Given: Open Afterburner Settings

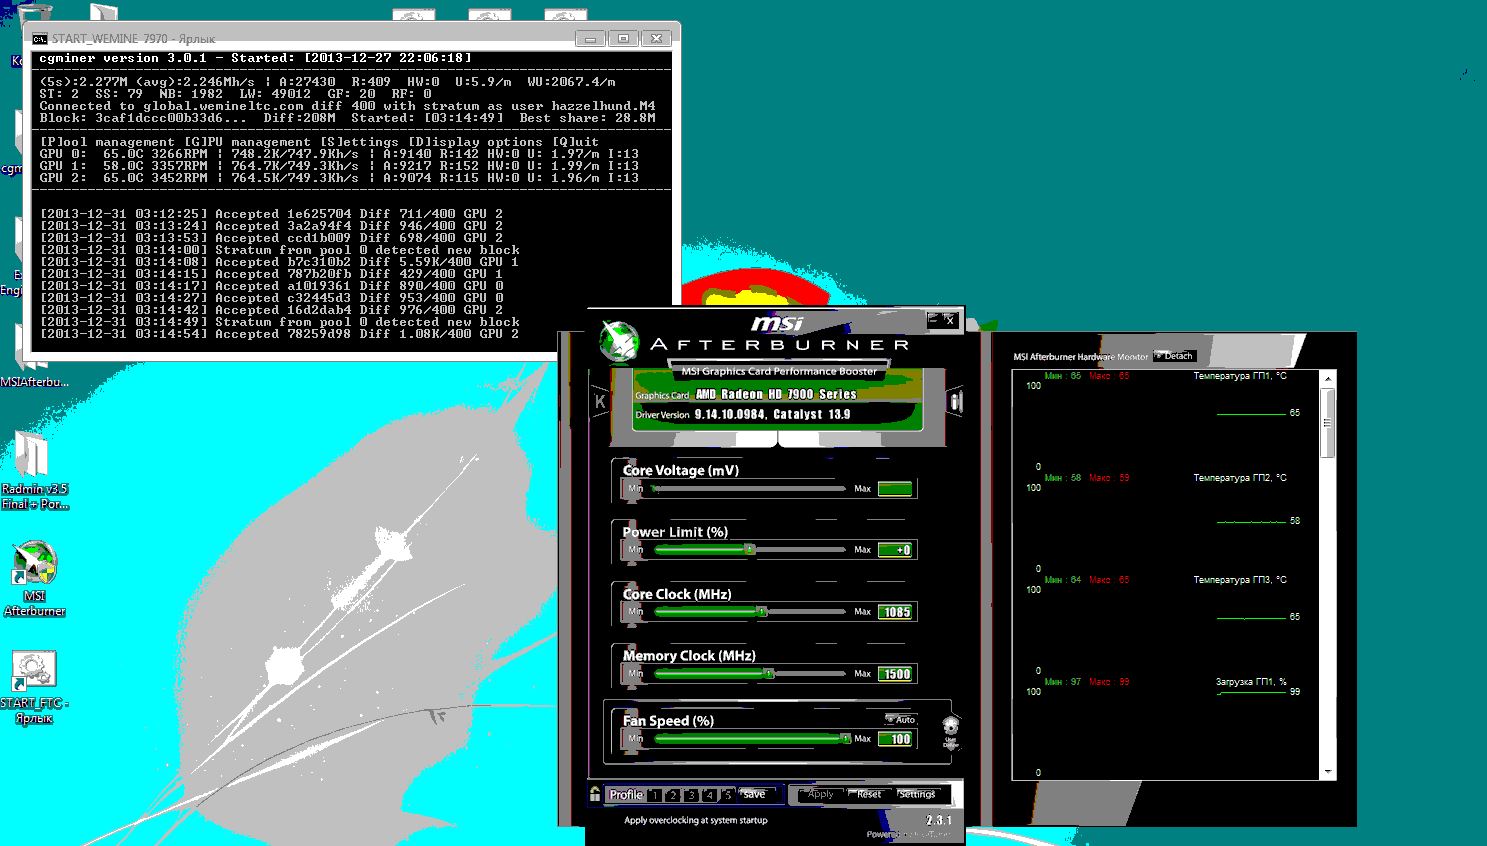Looking at the screenshot, I should pos(917,794).
